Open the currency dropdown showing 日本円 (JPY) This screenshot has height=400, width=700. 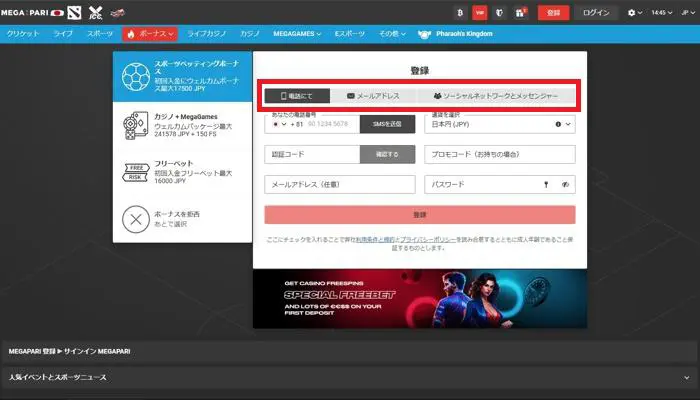pos(499,125)
